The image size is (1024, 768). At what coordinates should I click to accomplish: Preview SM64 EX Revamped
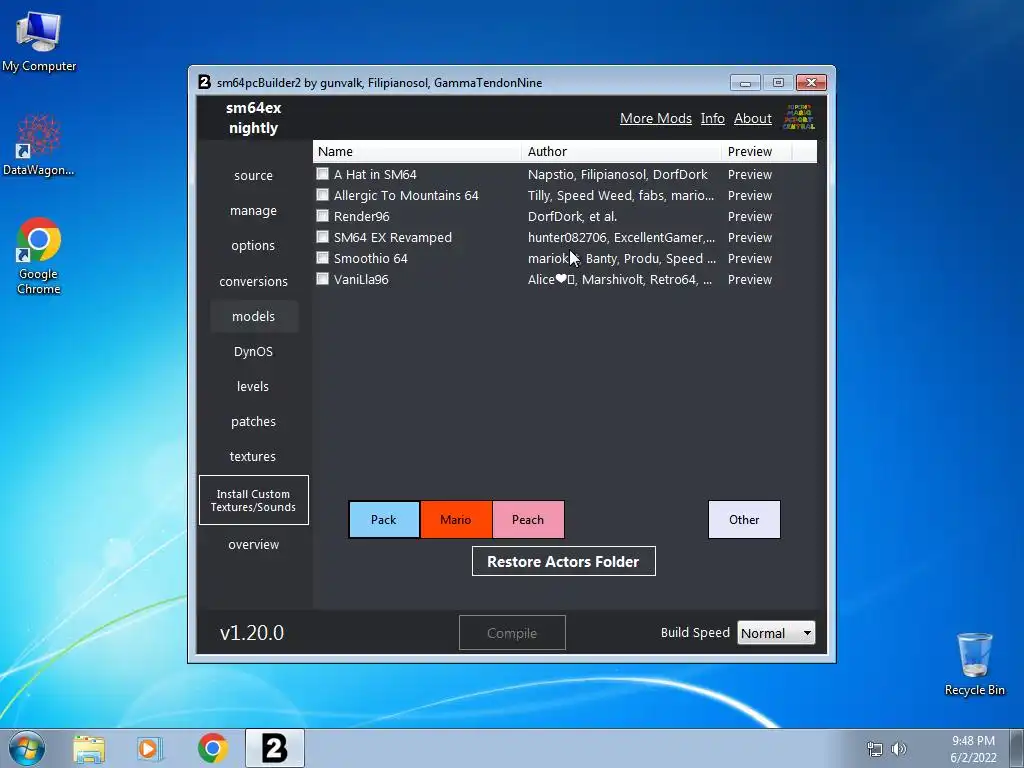click(x=750, y=237)
